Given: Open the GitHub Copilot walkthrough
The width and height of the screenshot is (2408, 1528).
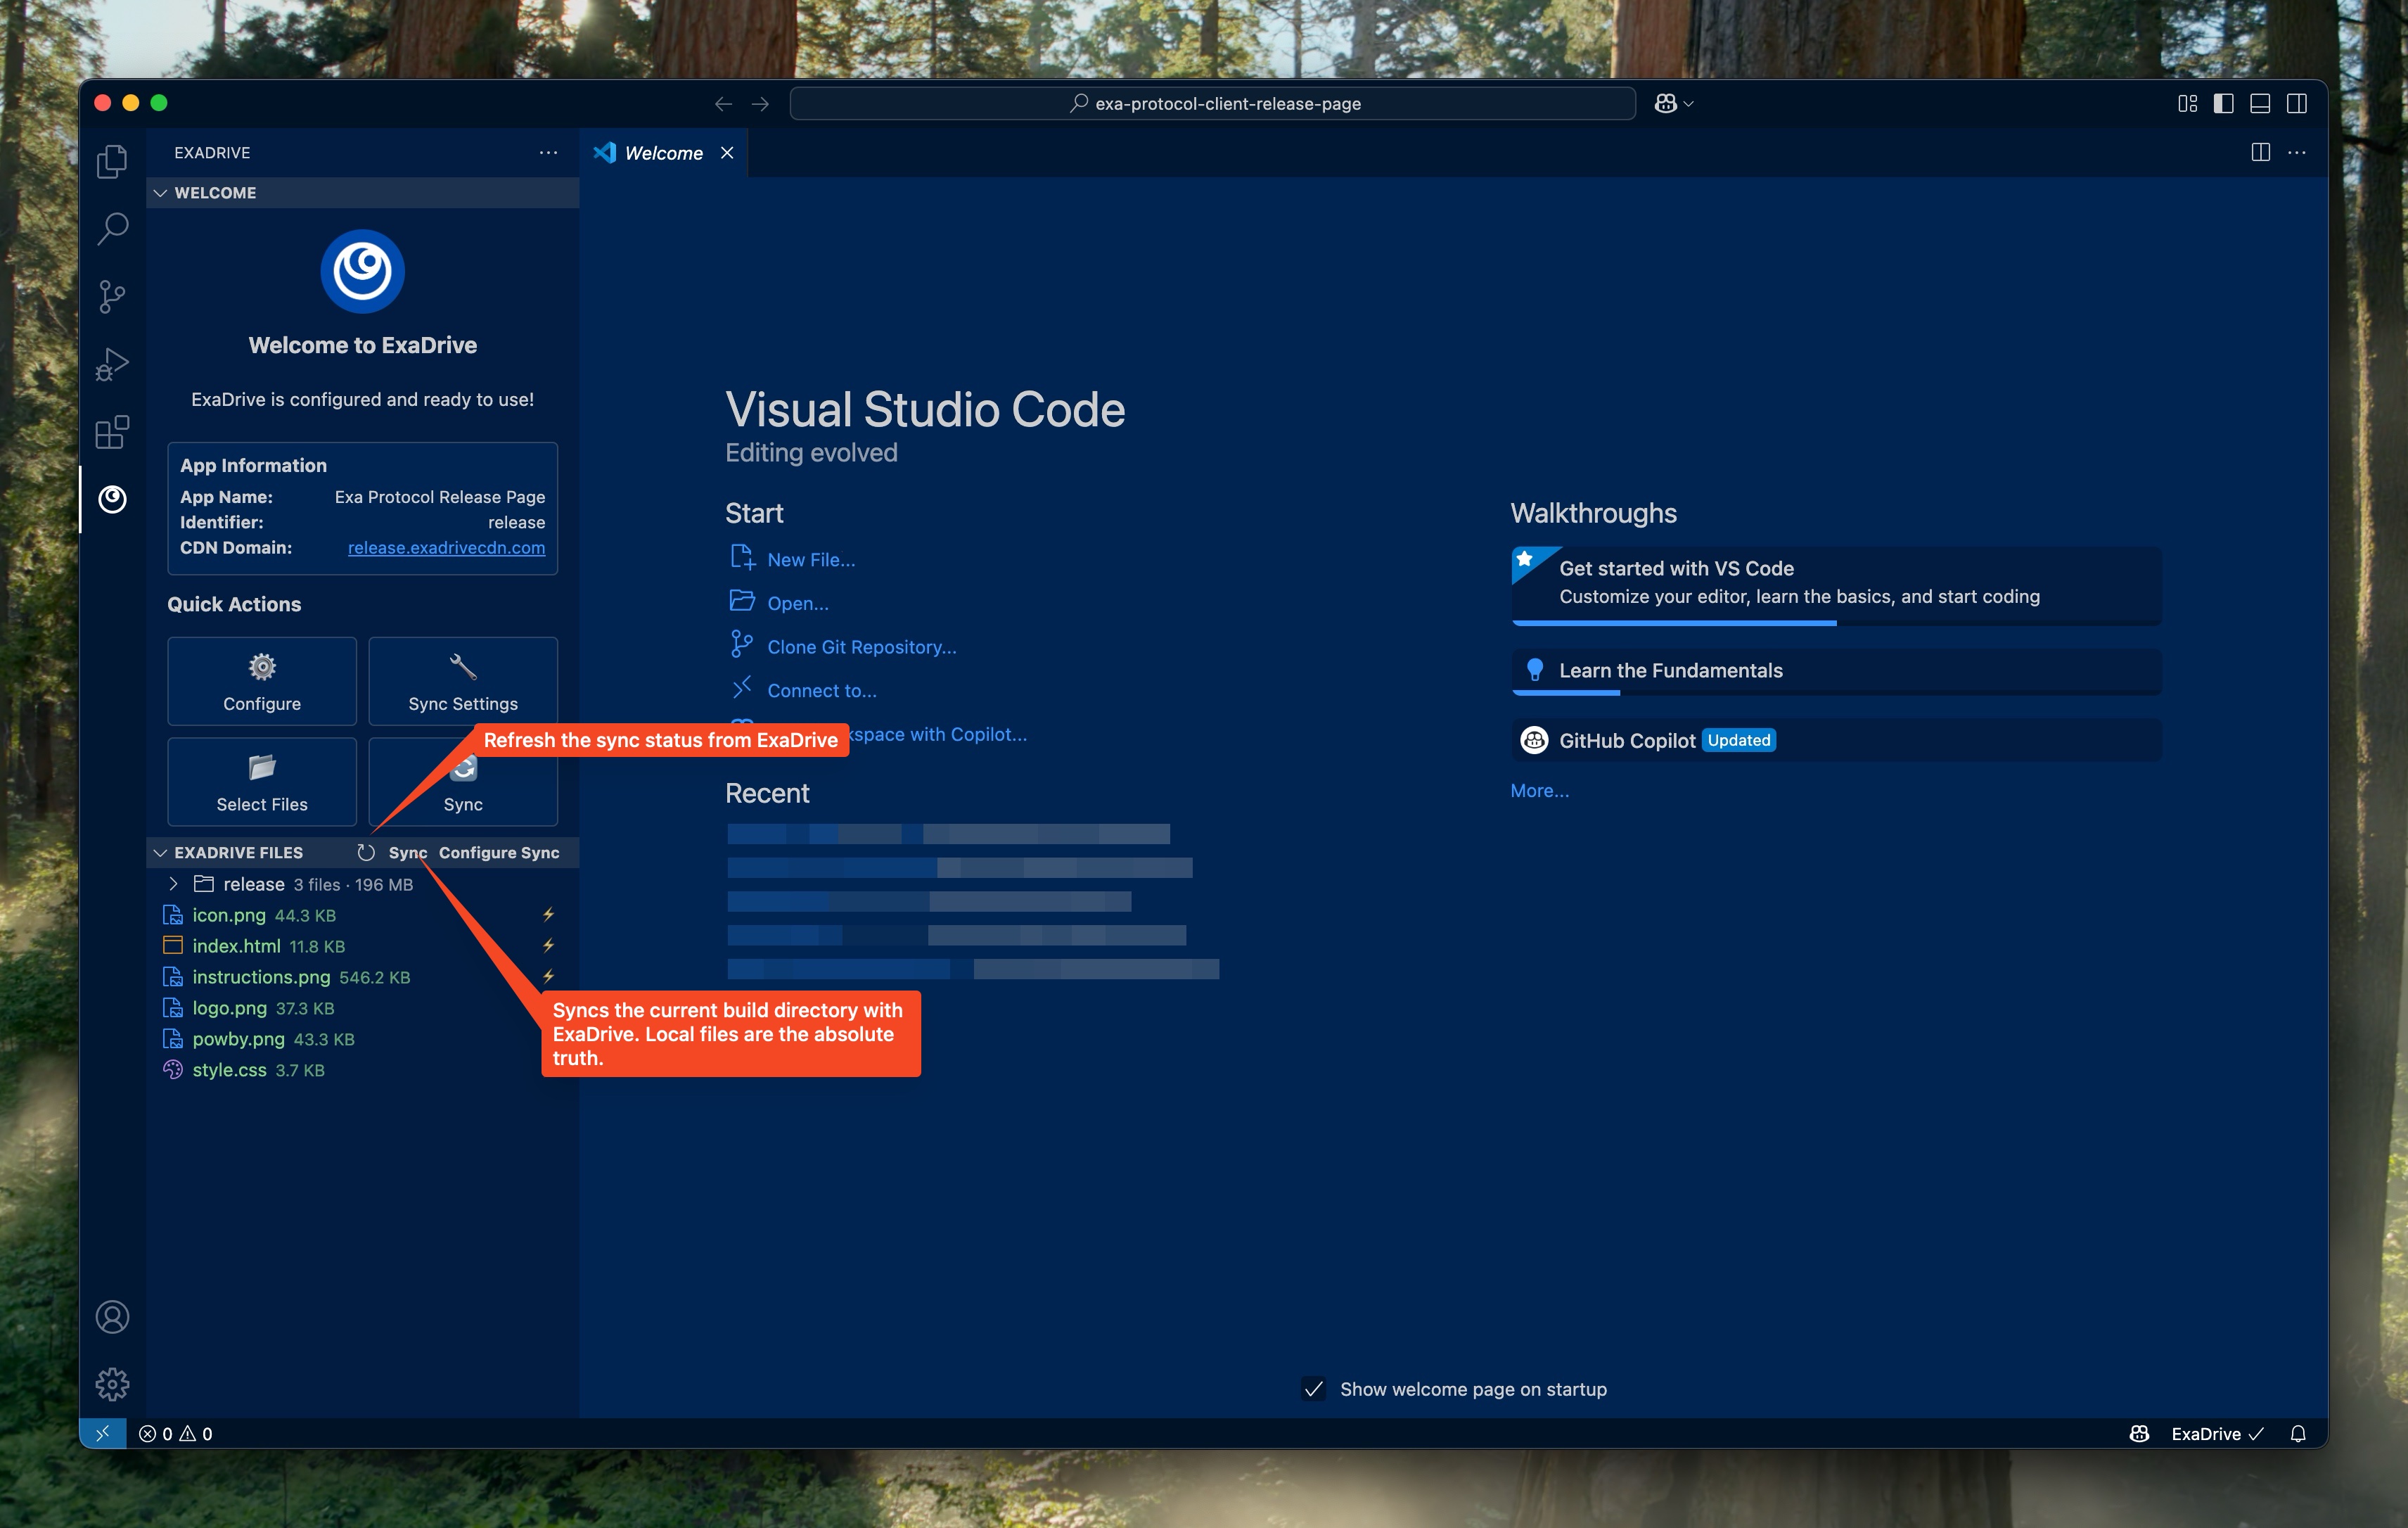Looking at the screenshot, I should pos(1836,740).
